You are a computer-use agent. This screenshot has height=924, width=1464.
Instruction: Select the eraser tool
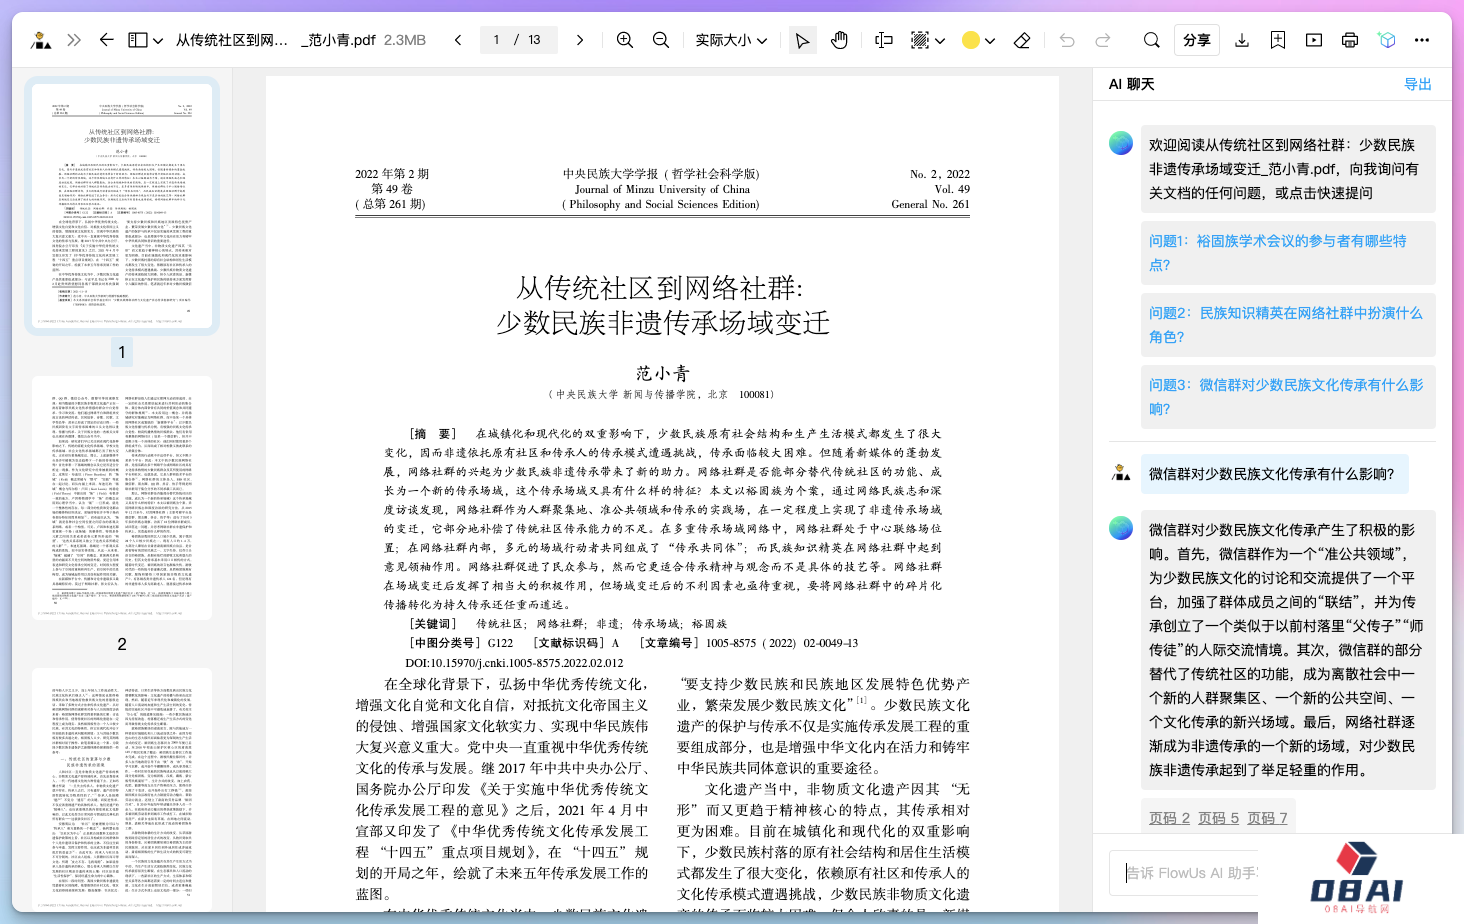tap(1022, 40)
